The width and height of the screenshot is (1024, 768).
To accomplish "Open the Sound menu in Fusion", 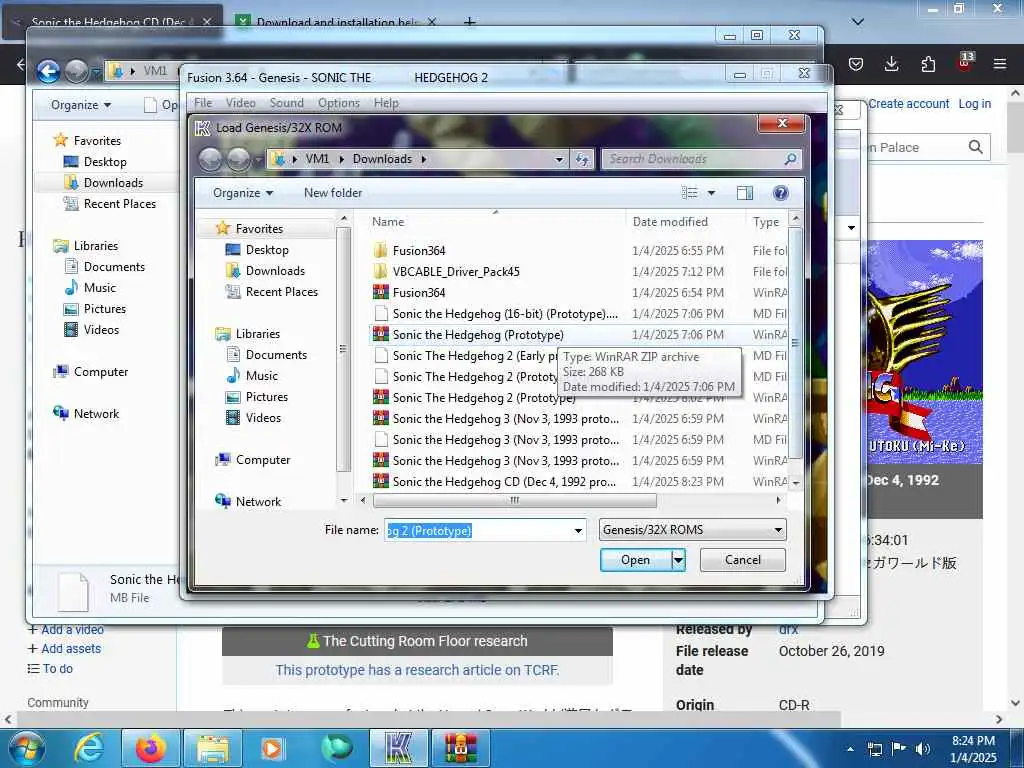I will click(x=287, y=103).
